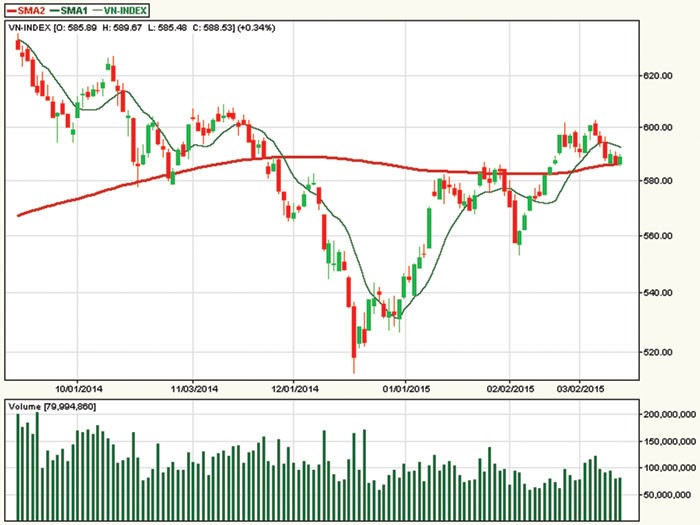Click the SMA1 green legend entry
The height and width of the screenshot is (525, 700).
(x=82, y=10)
